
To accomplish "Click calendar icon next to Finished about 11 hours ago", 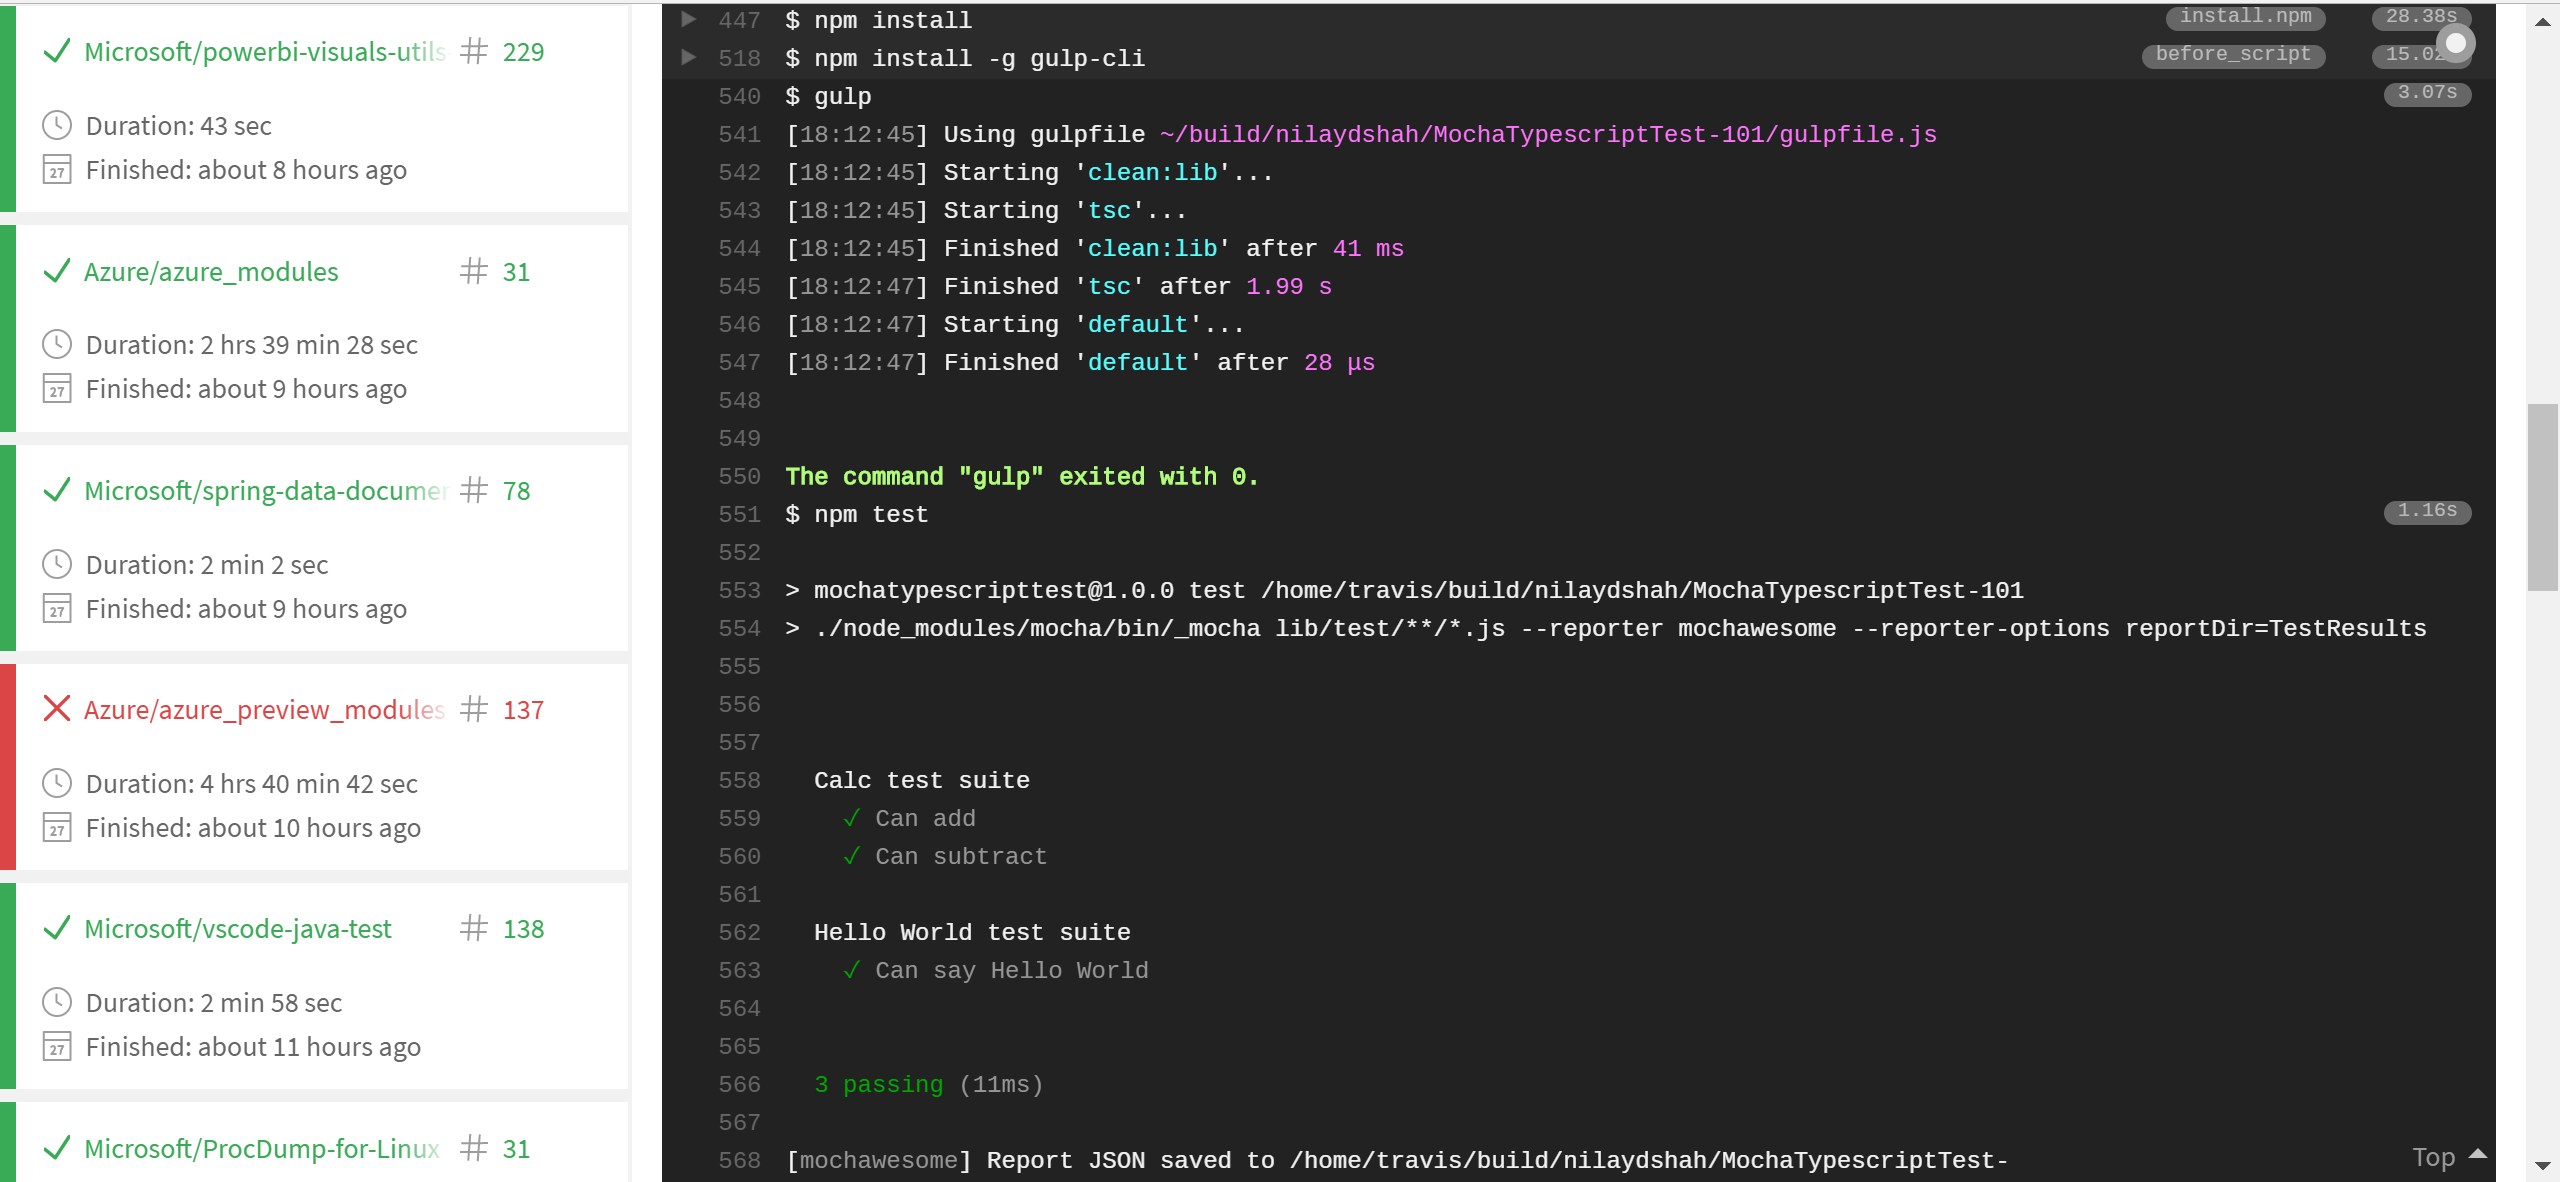I will (57, 1047).
